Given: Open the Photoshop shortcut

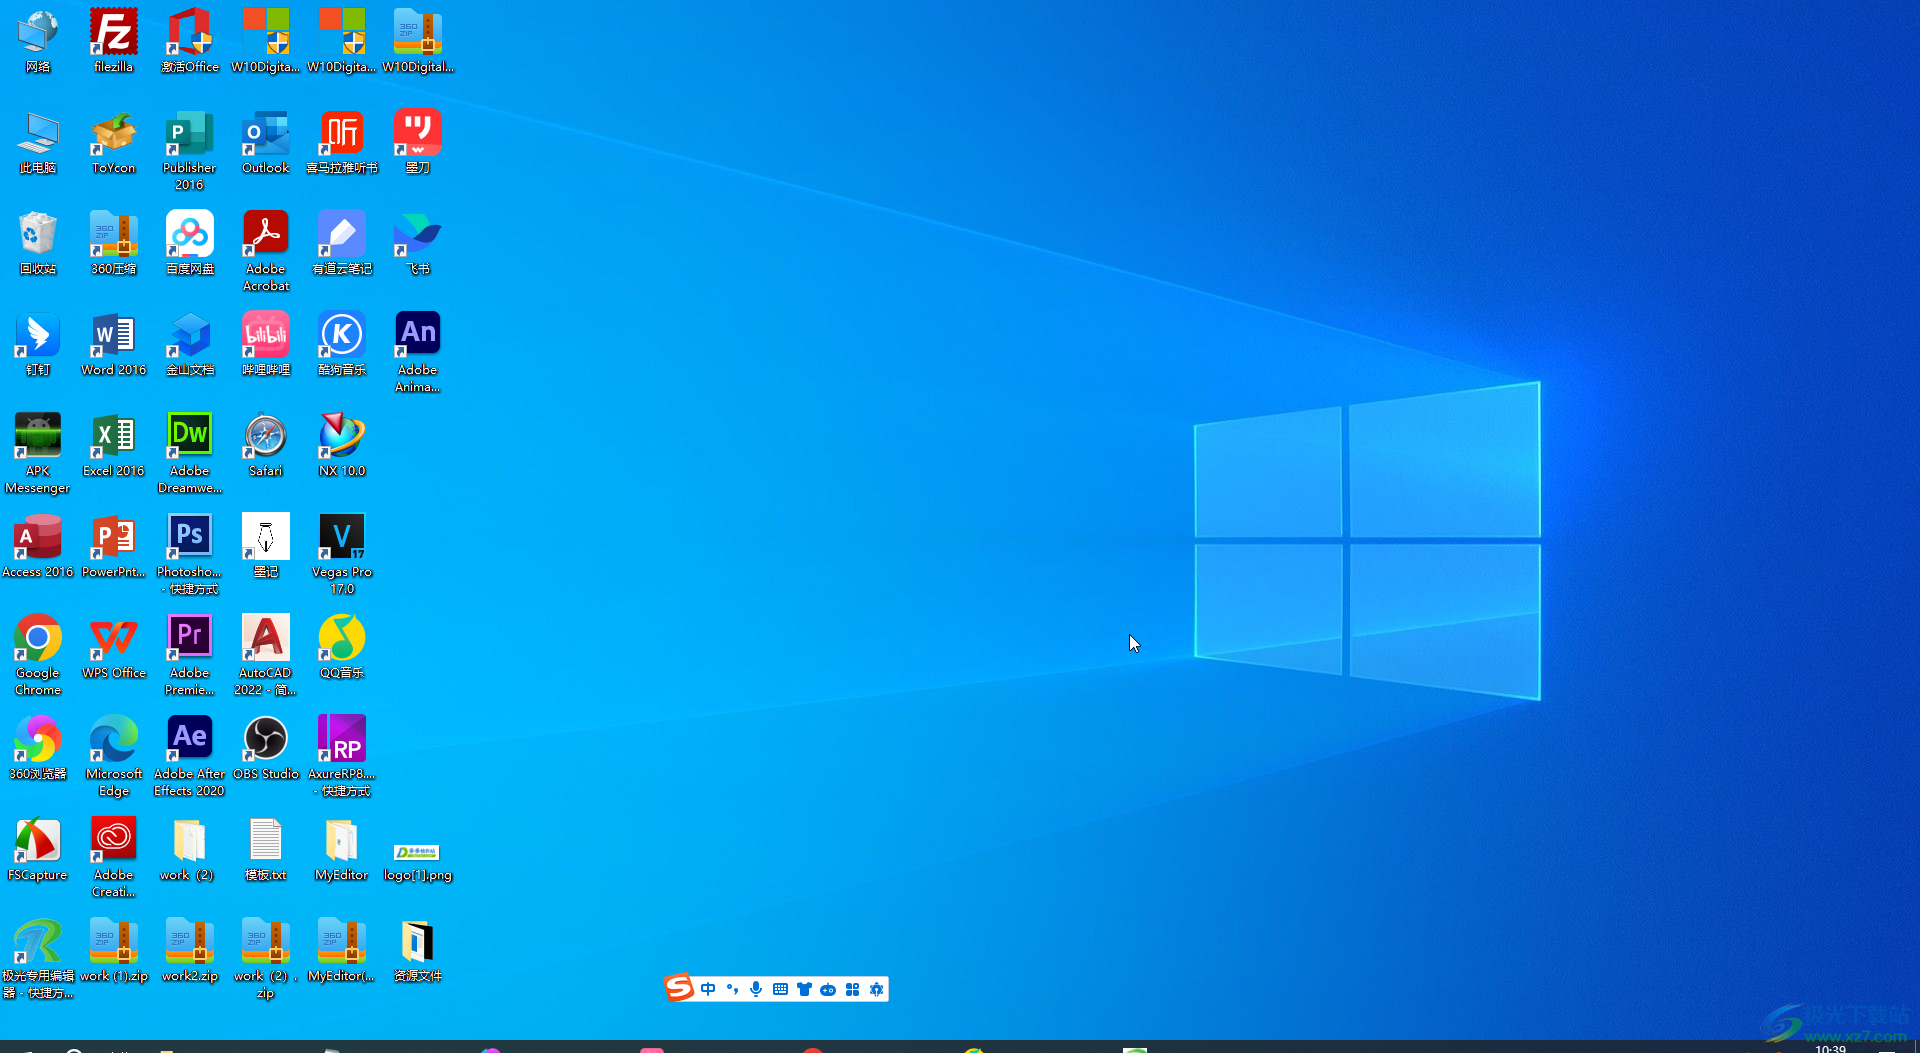Looking at the screenshot, I should [x=190, y=554].
